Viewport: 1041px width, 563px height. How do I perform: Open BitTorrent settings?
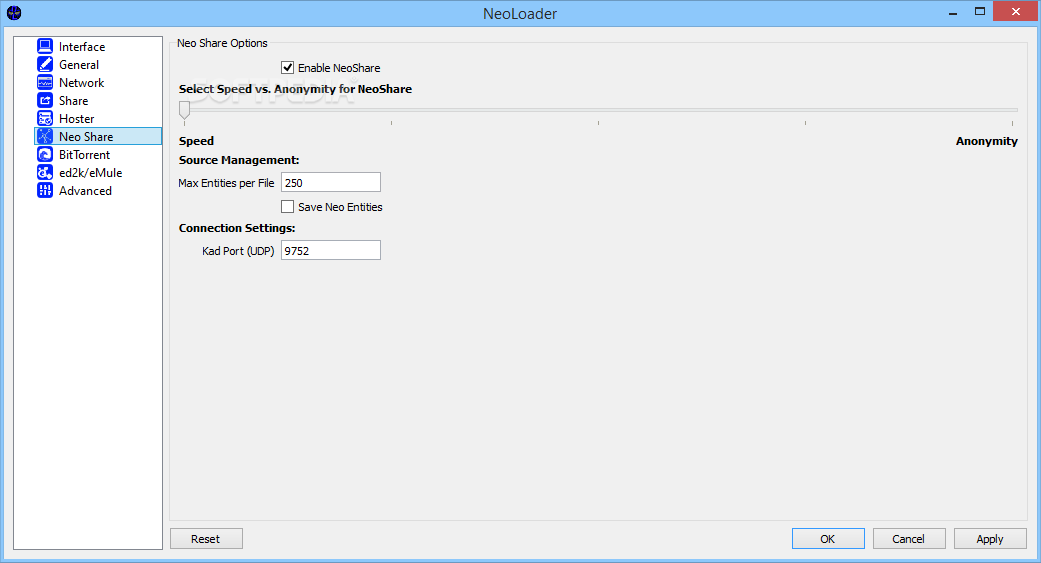pos(84,154)
